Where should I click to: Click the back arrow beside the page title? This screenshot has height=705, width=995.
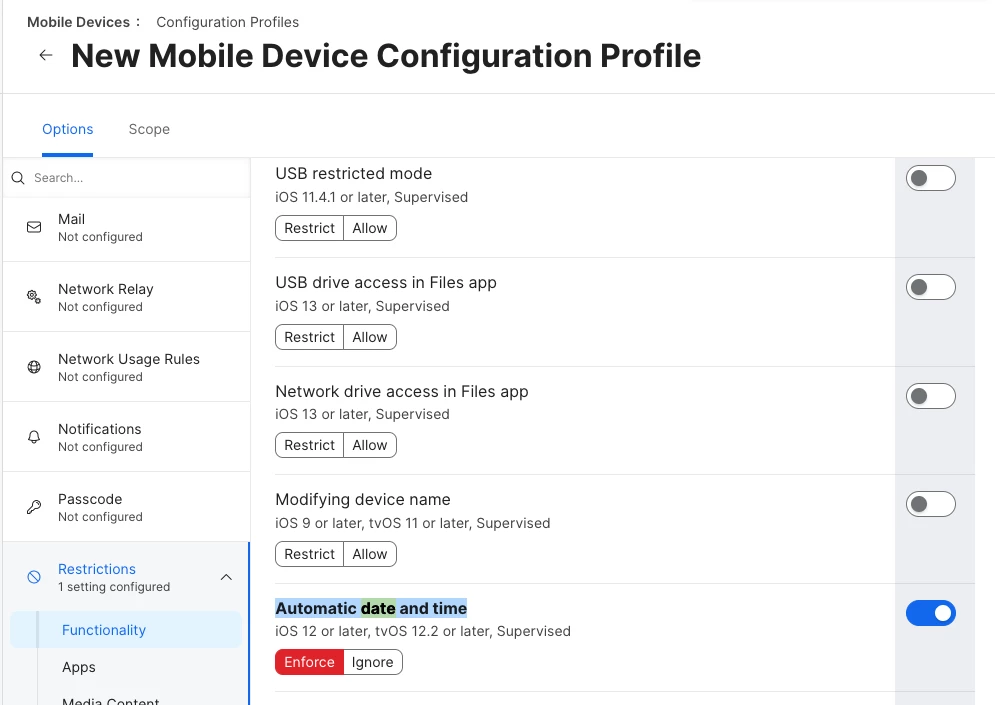(x=46, y=55)
